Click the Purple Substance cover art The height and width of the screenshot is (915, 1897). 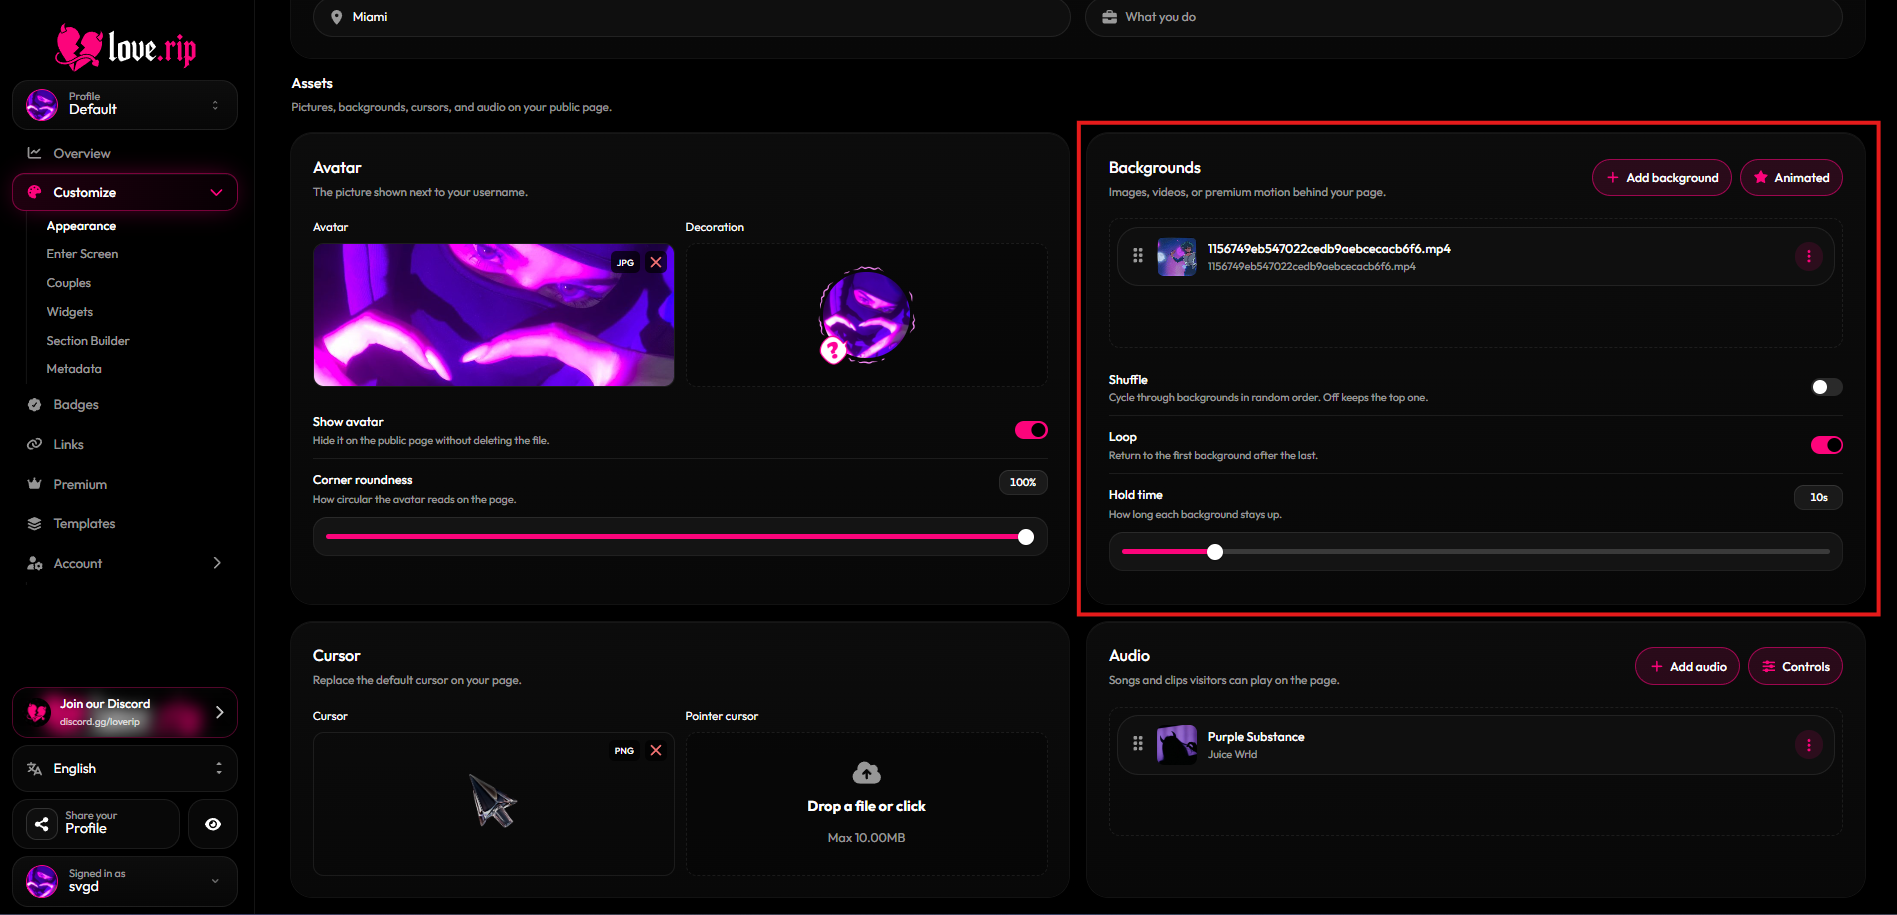click(x=1177, y=745)
